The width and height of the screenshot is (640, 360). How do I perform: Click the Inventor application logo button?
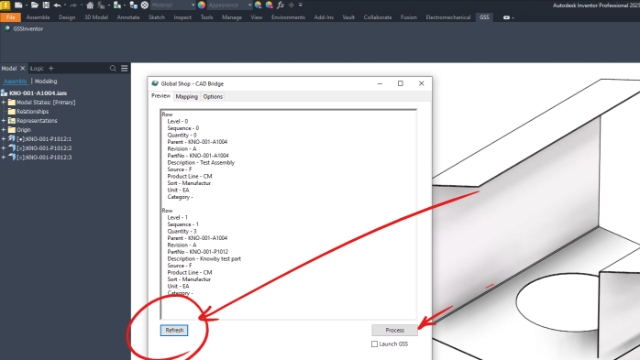5,5
